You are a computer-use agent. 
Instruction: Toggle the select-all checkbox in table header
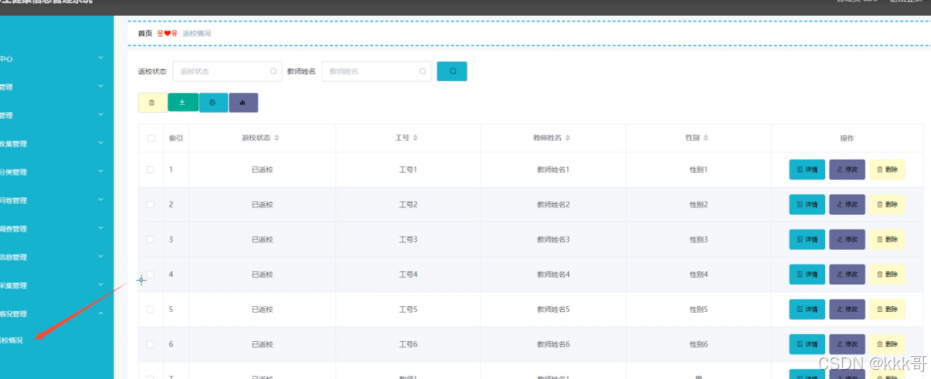(x=151, y=138)
